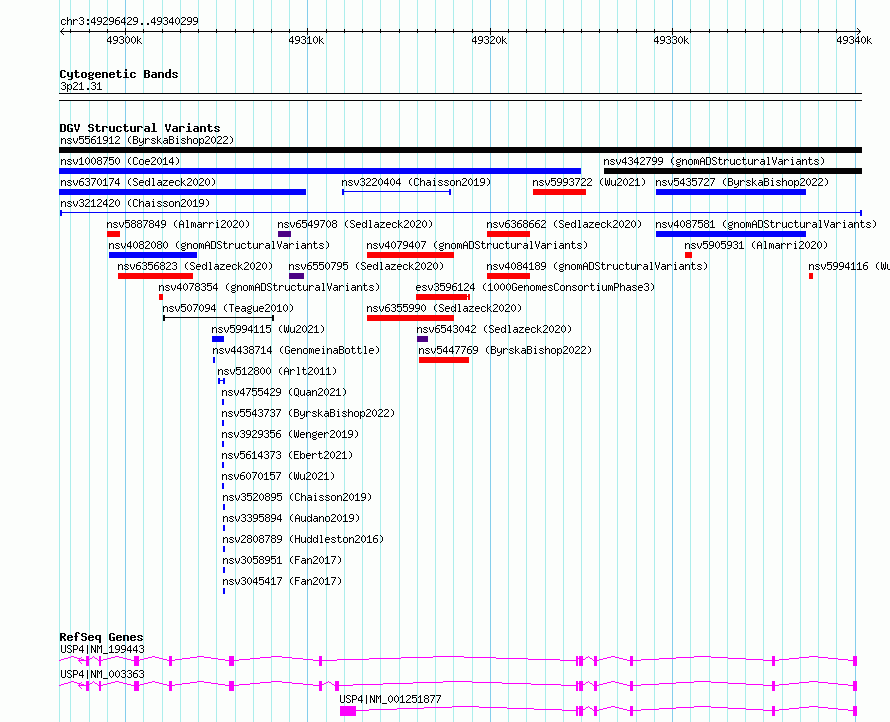Open nsv5435727 (ByrskaBishop2022) label
This screenshot has height=722, width=890.
point(742,182)
